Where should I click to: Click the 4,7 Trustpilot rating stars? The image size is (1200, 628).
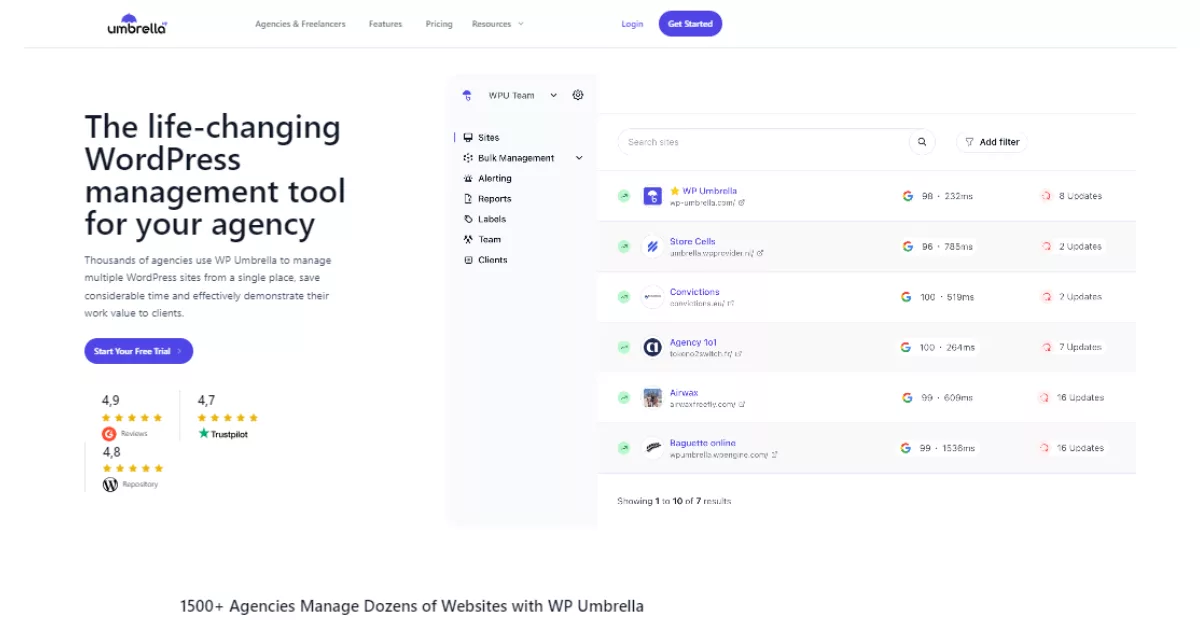tap(228, 417)
